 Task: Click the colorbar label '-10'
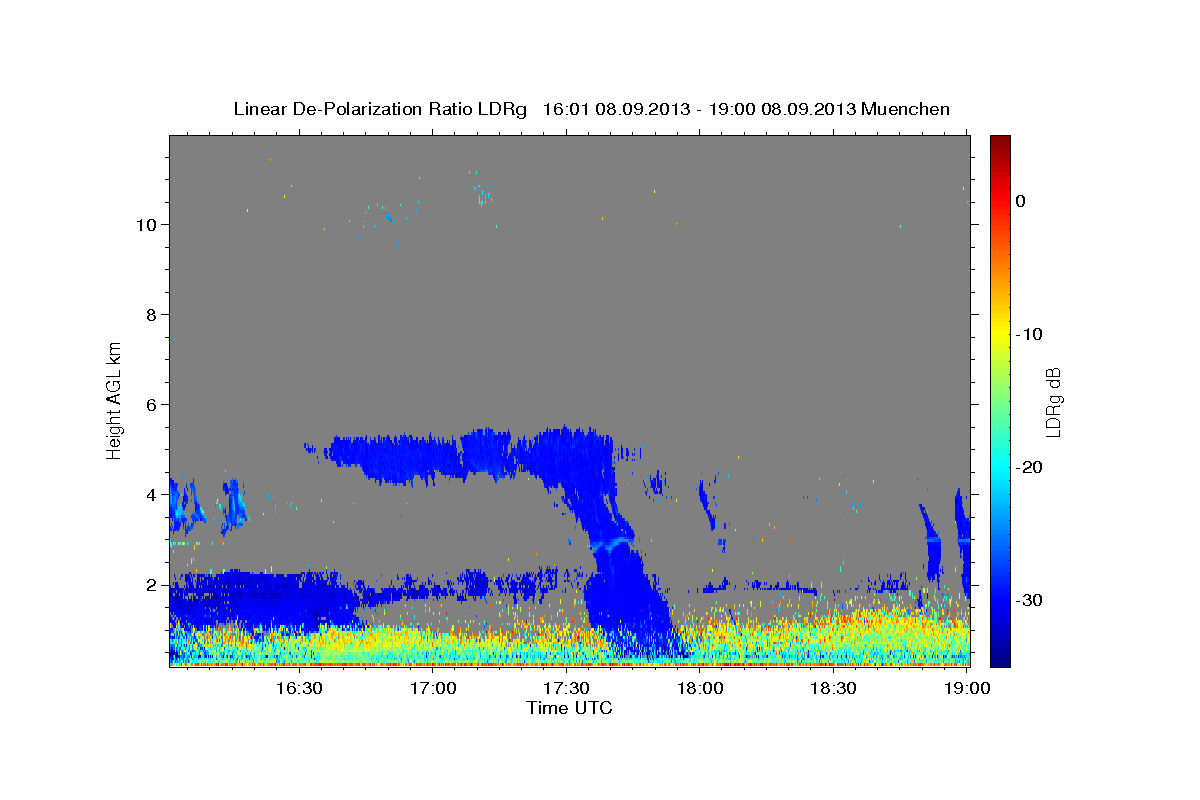point(1031,334)
